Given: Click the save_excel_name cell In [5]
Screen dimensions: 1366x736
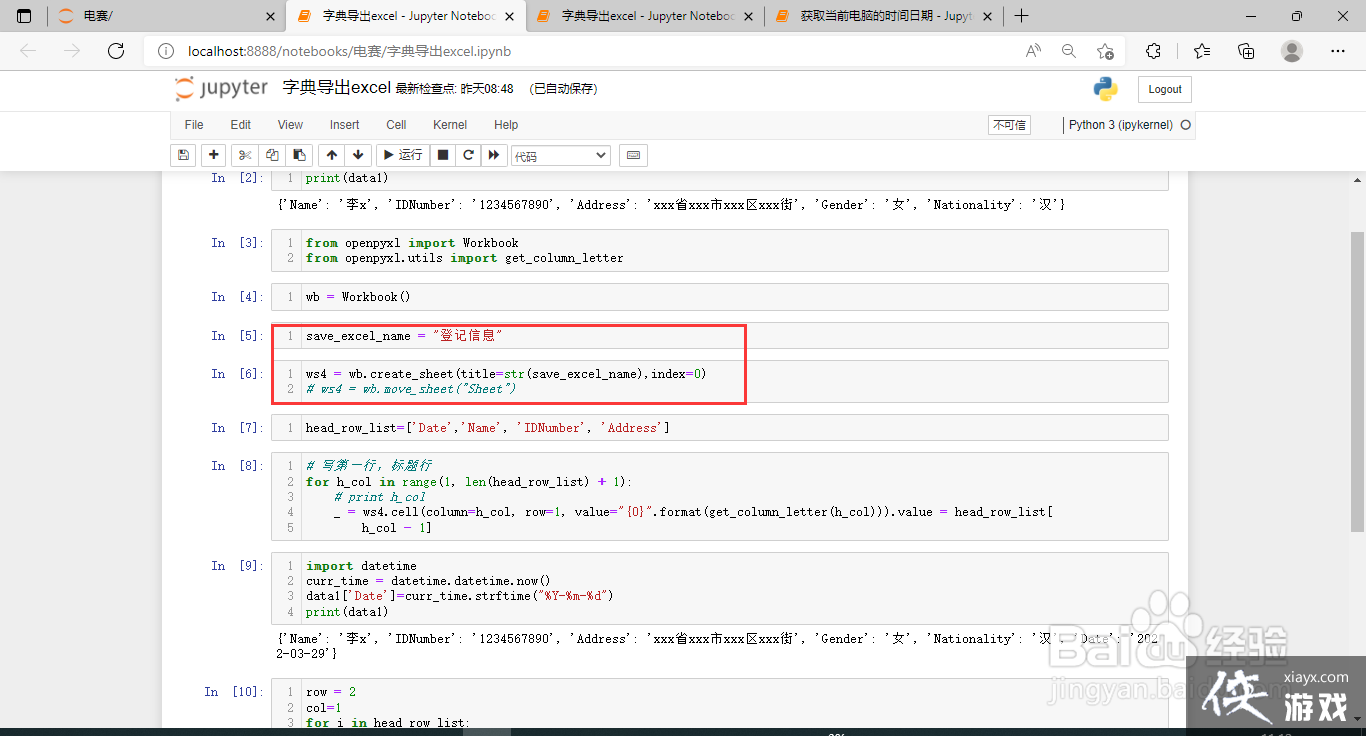Looking at the screenshot, I should tap(720, 336).
